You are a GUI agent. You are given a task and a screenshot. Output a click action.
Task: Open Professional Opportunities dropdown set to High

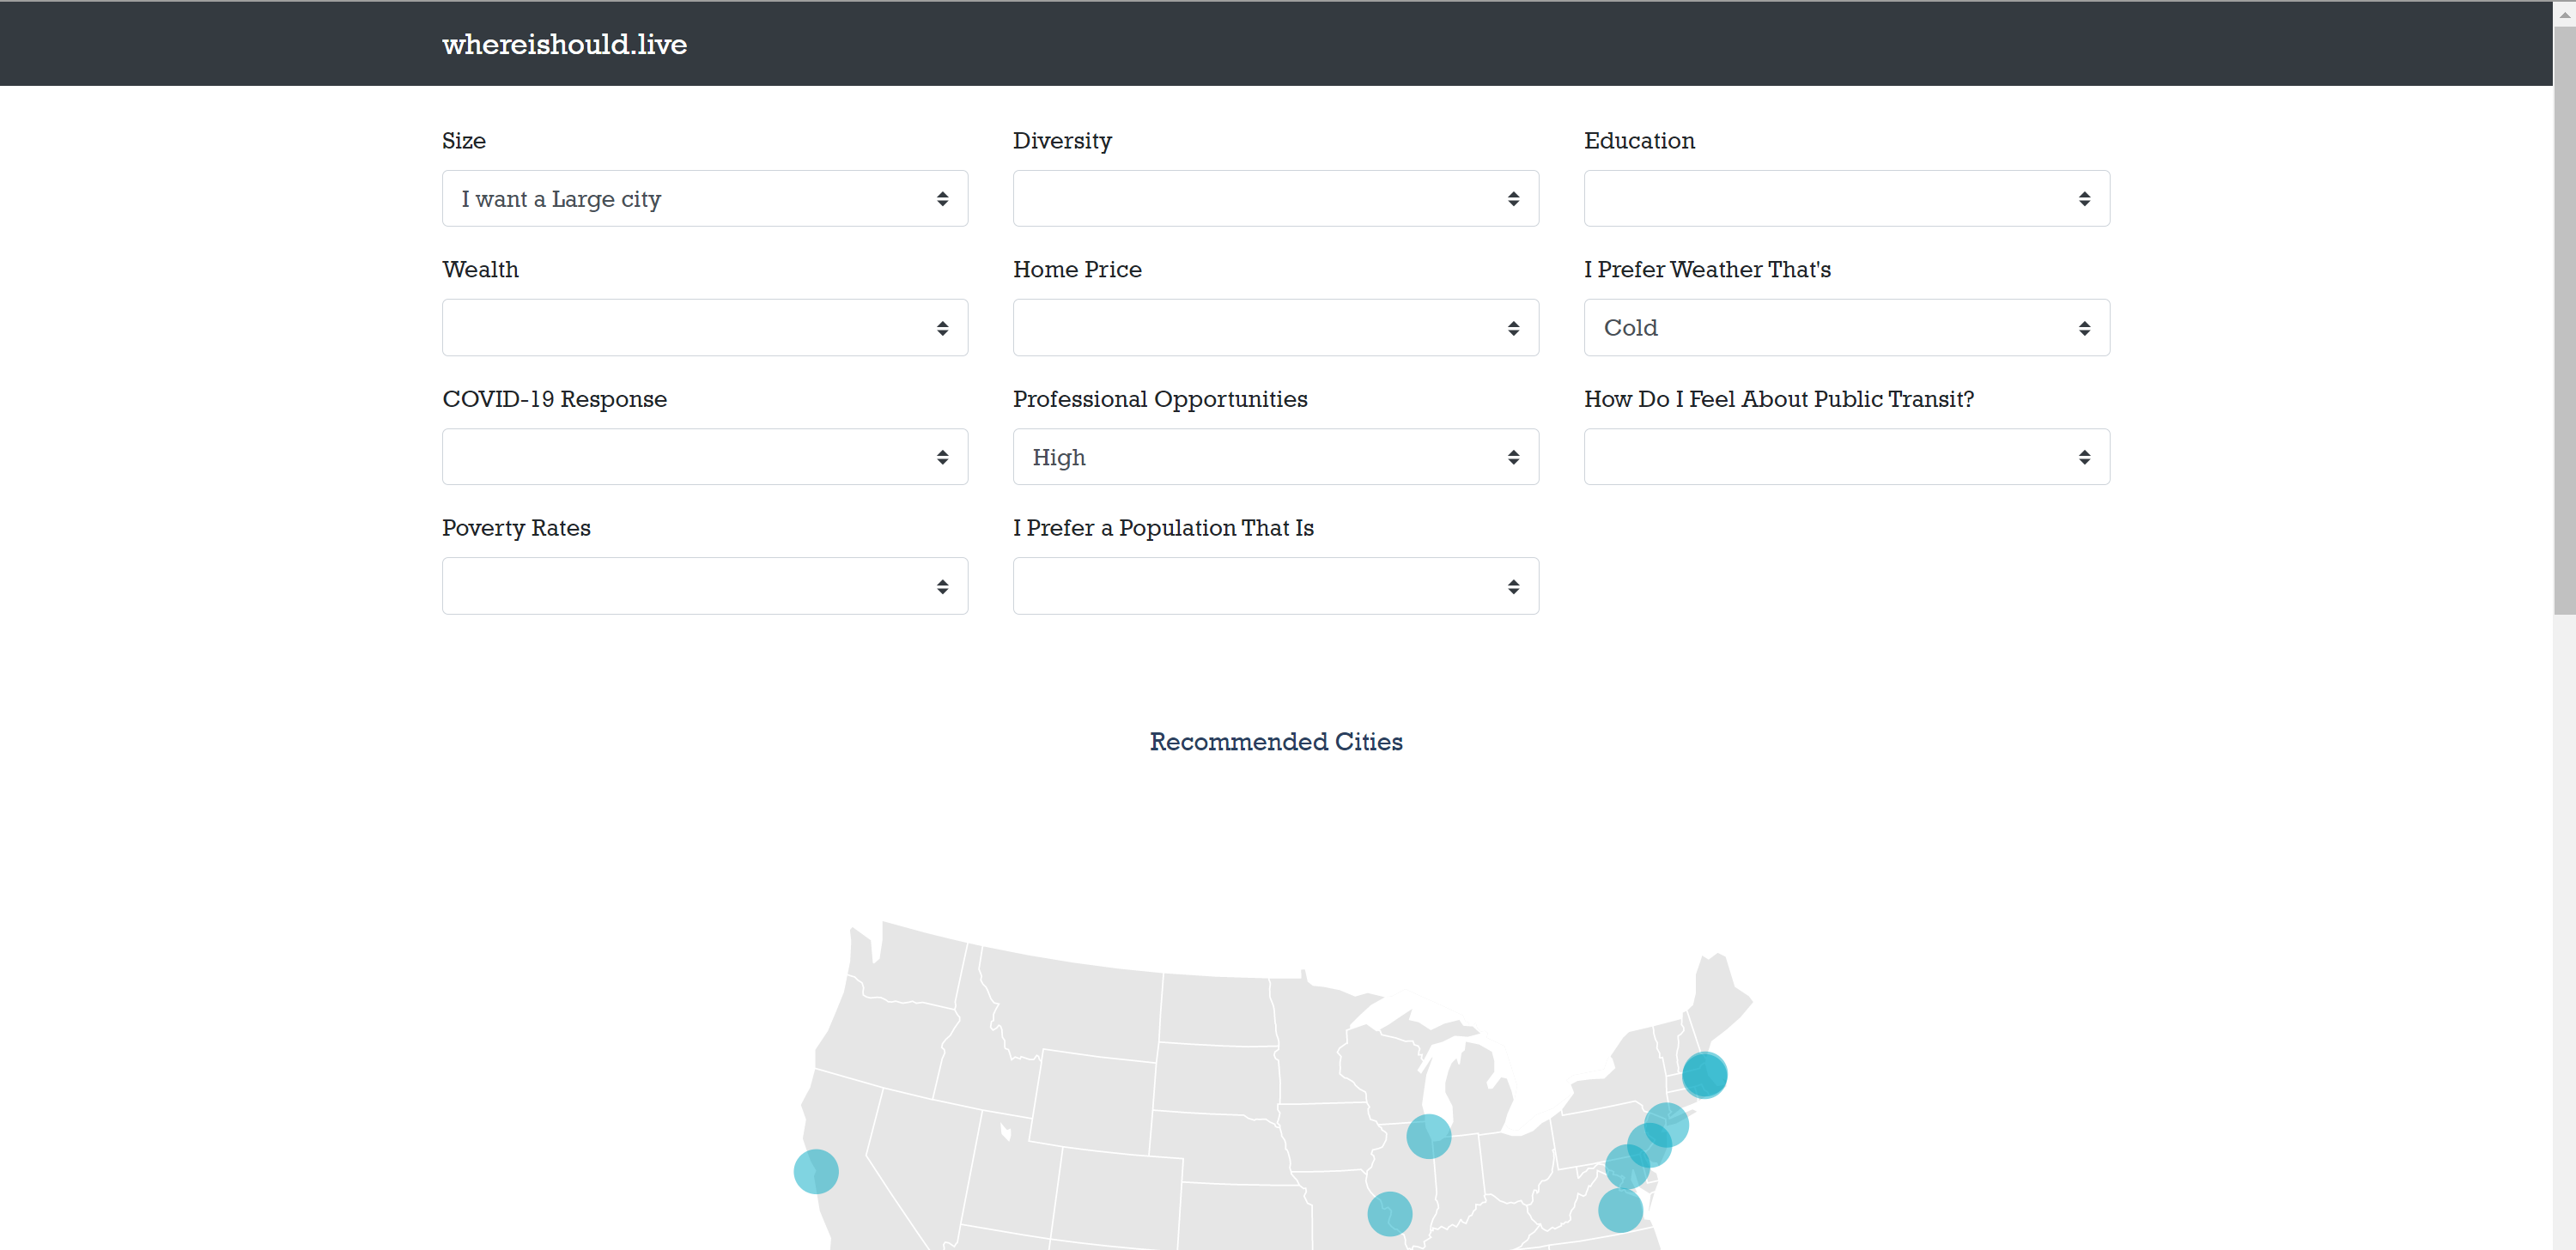pos(1275,456)
